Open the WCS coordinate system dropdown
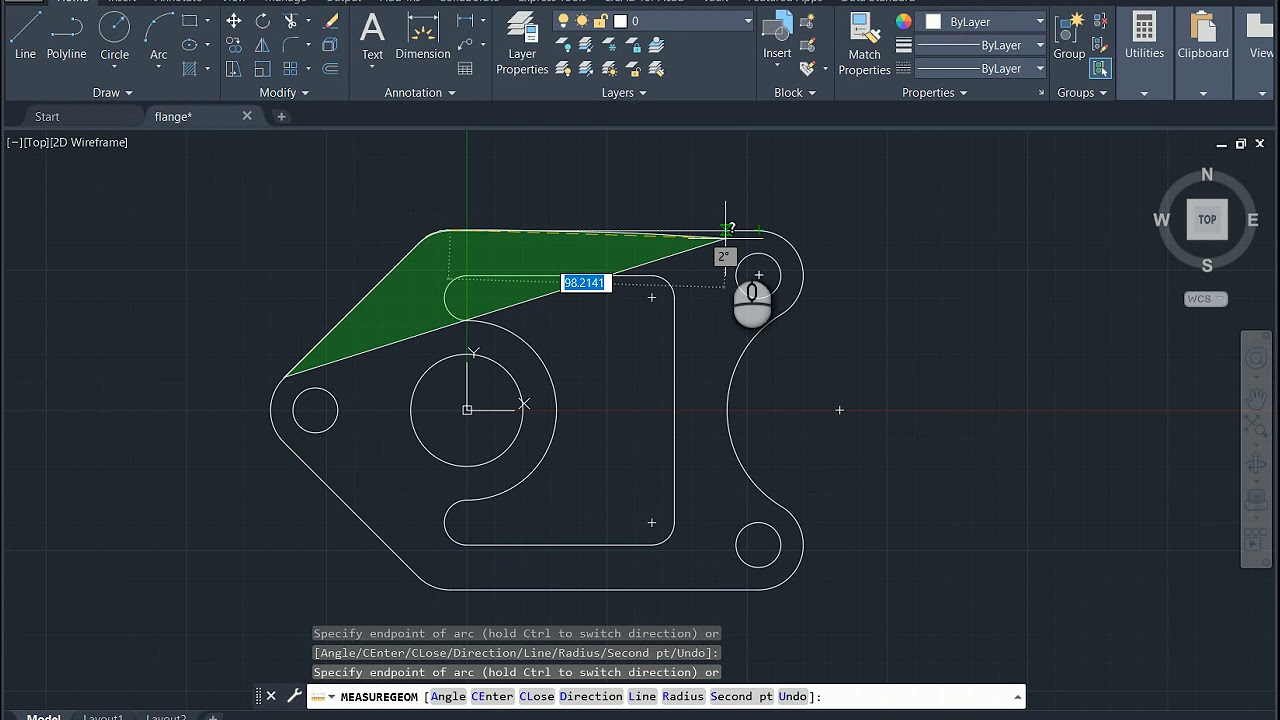 [1205, 299]
